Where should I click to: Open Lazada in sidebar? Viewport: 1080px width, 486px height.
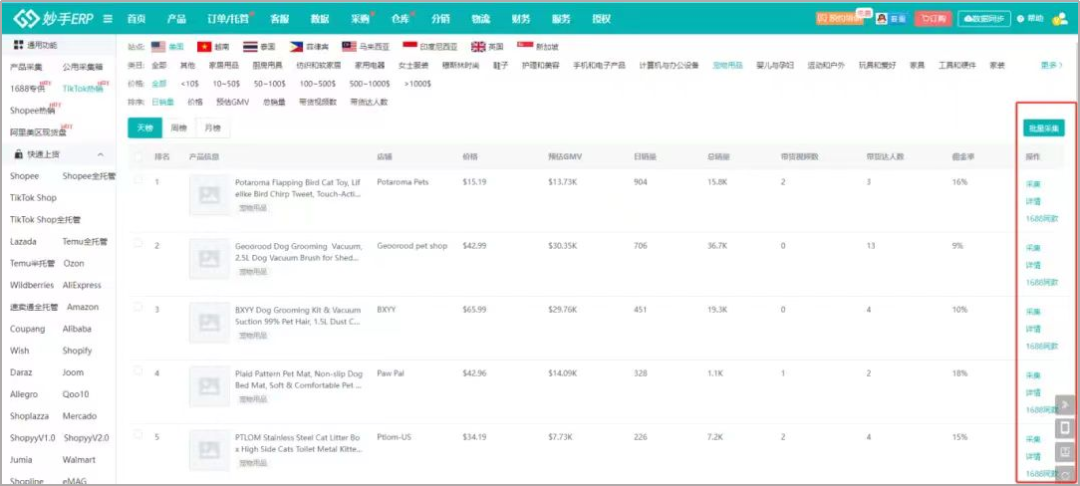(23, 242)
